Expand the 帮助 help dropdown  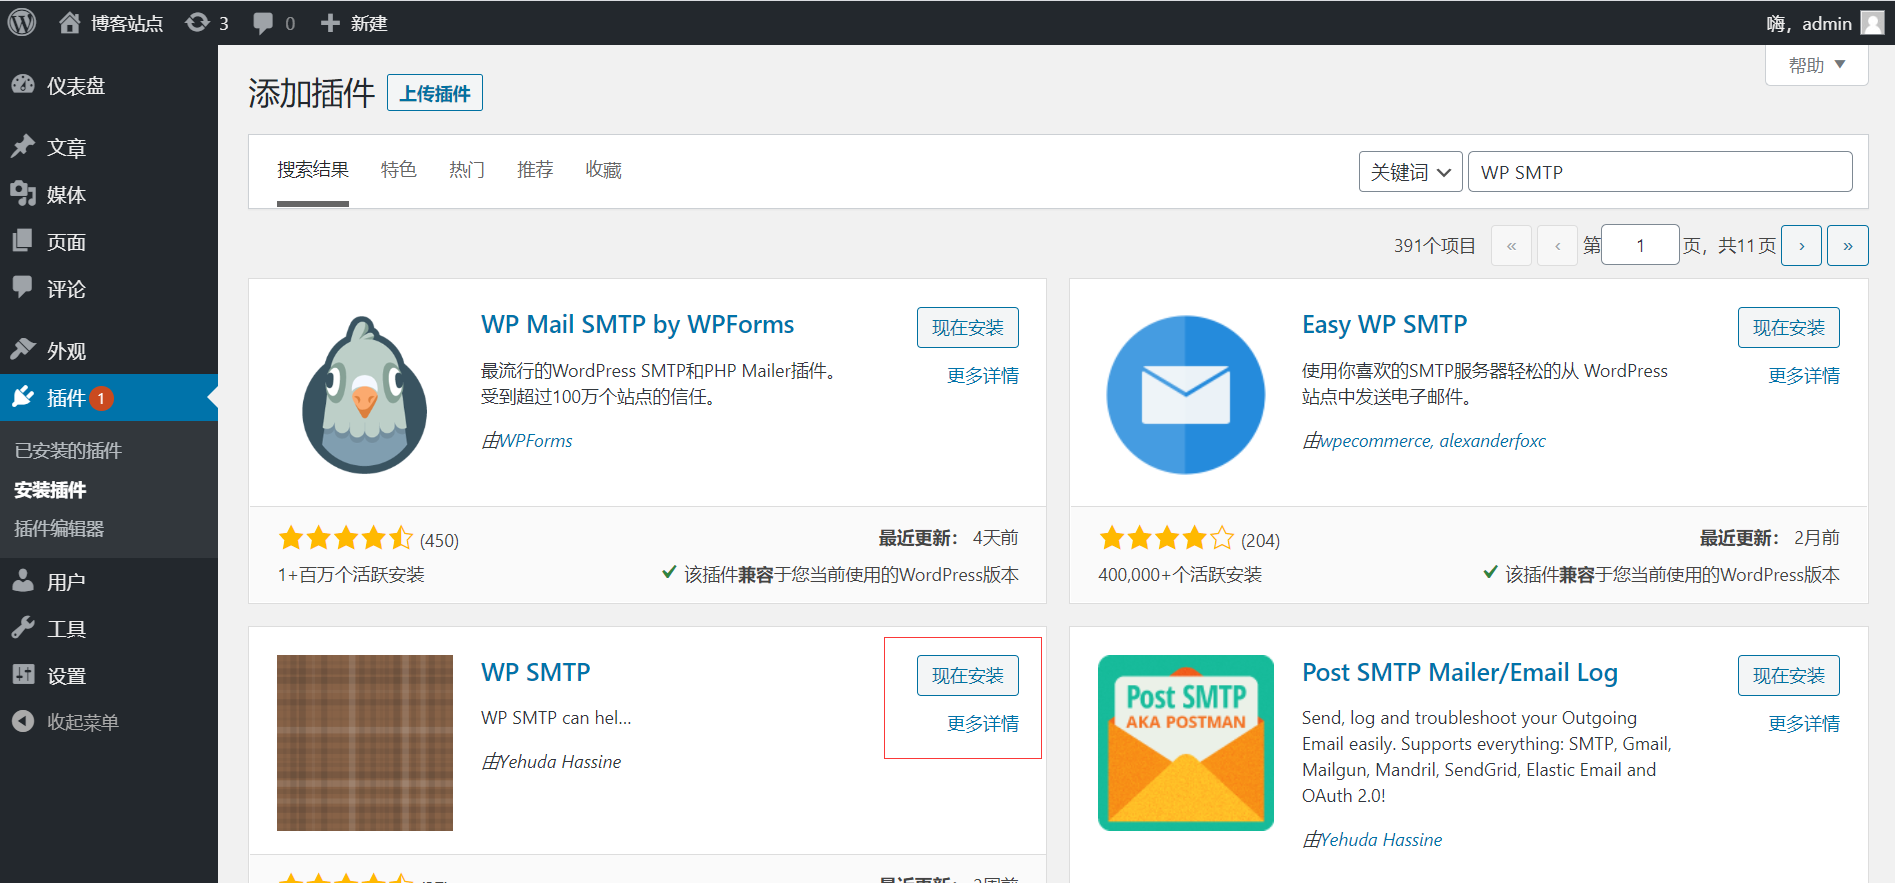tap(1817, 65)
